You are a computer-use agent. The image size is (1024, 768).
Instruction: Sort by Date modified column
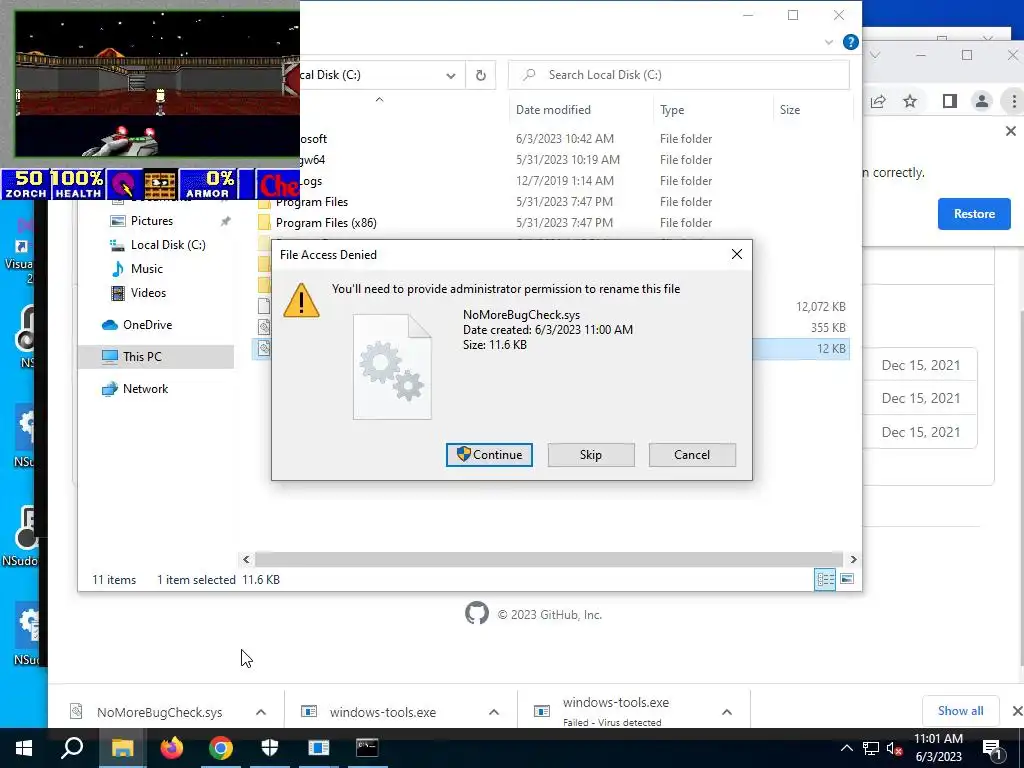[553, 110]
